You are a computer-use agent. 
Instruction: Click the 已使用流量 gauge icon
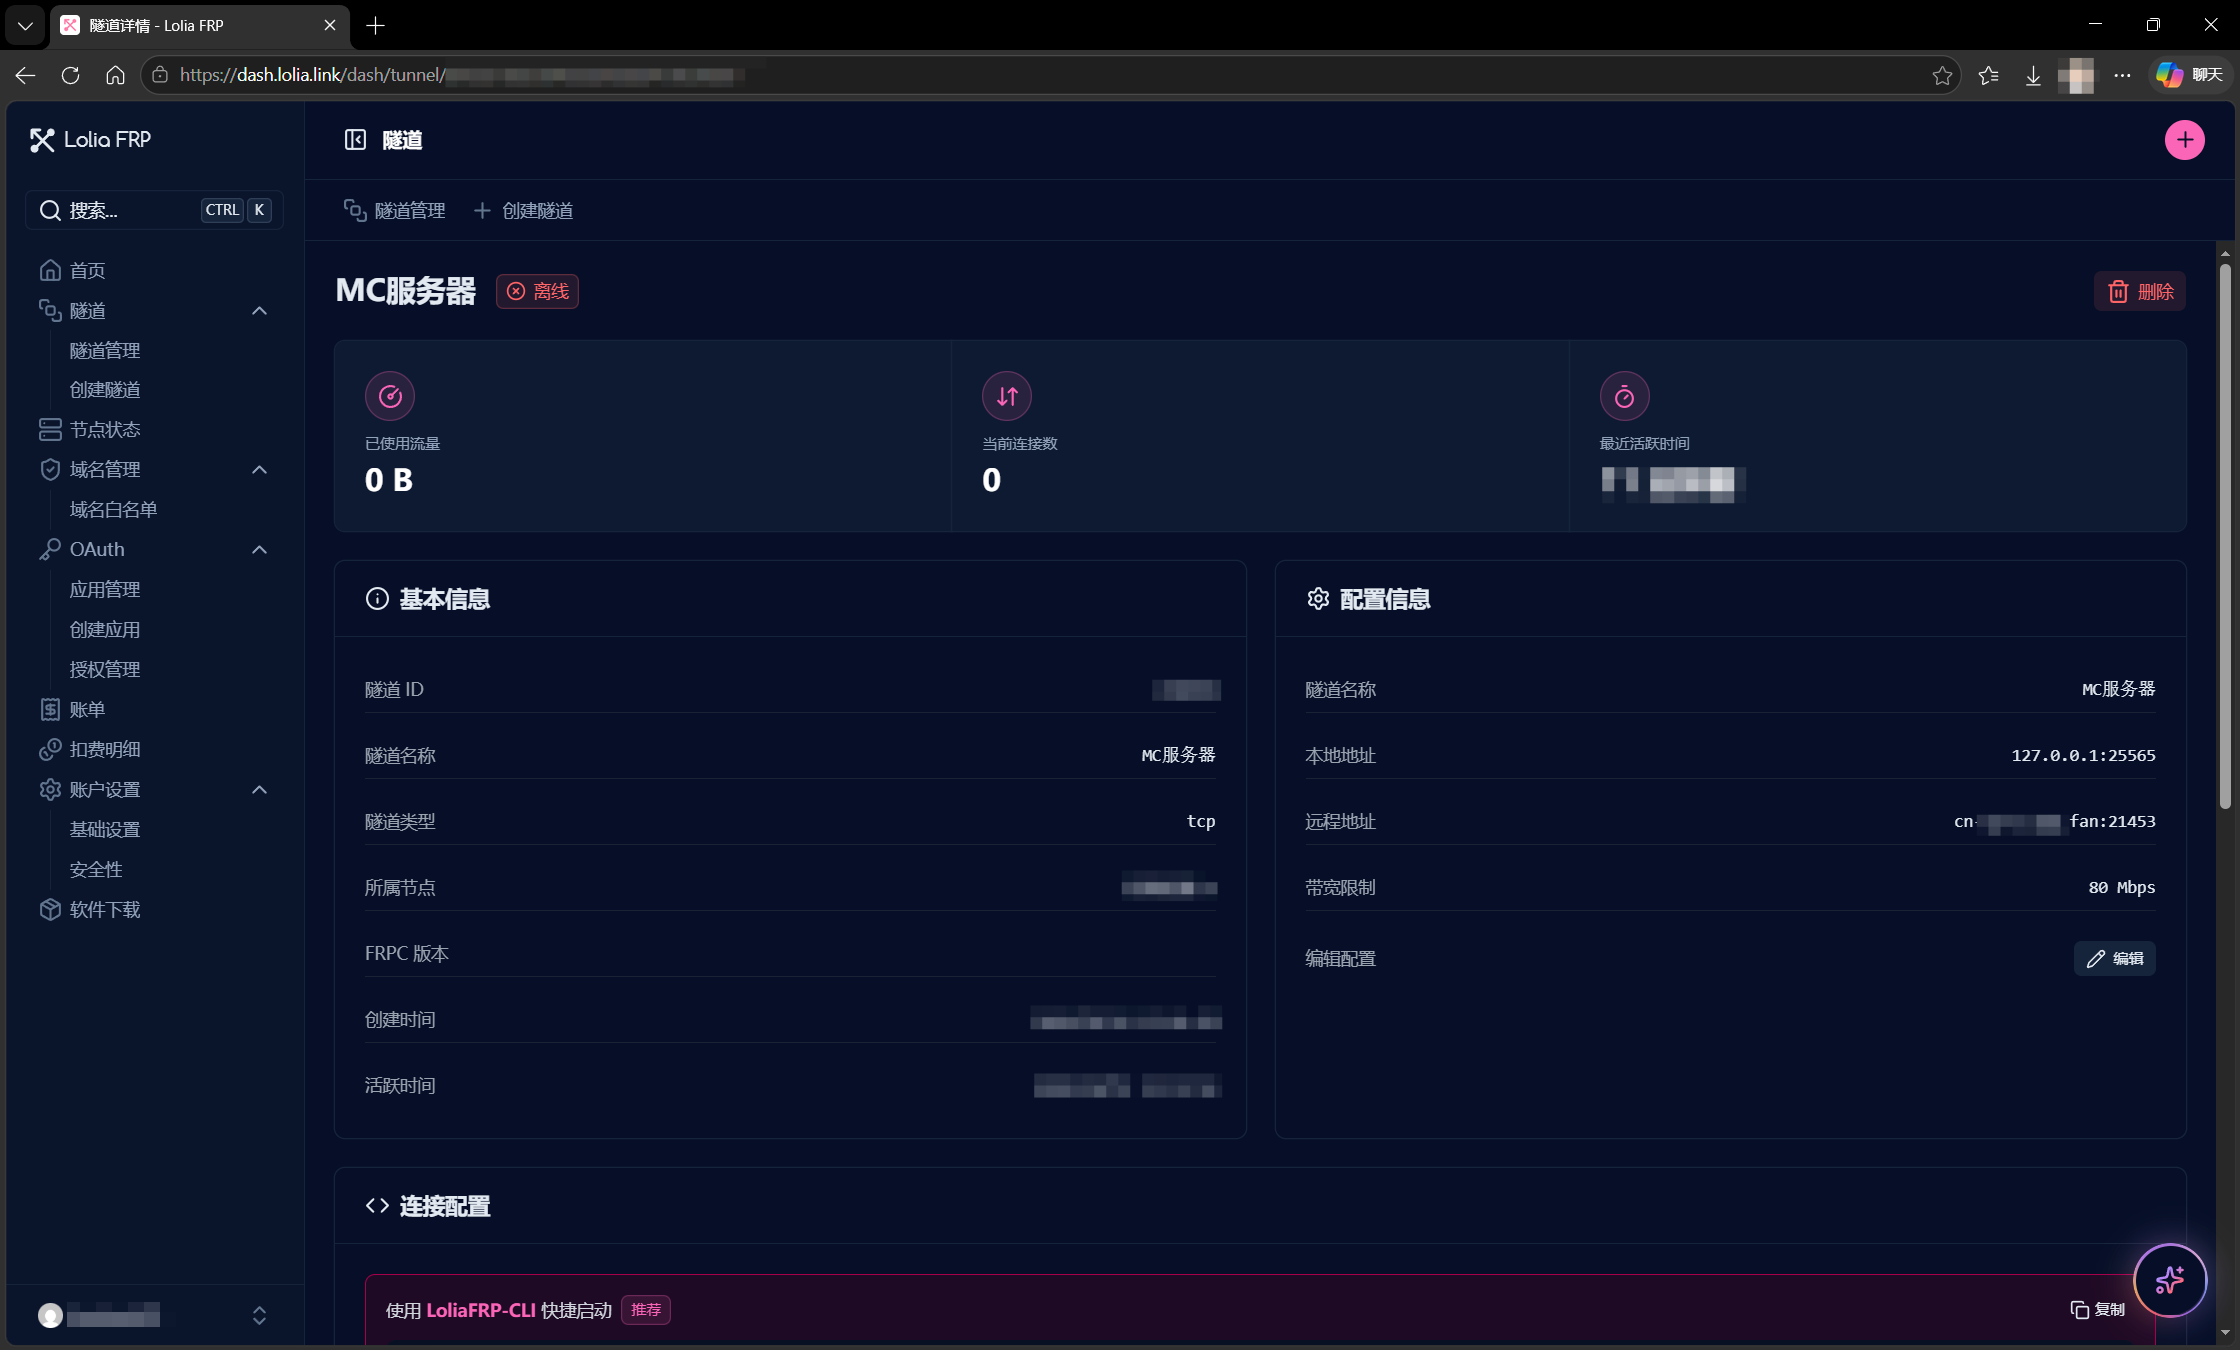[x=390, y=396]
